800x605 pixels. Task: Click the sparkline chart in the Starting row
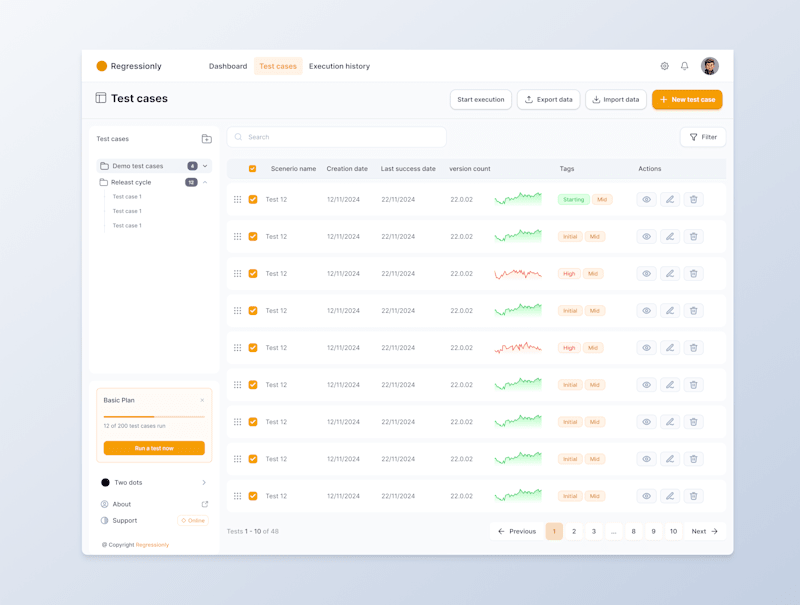click(518, 198)
